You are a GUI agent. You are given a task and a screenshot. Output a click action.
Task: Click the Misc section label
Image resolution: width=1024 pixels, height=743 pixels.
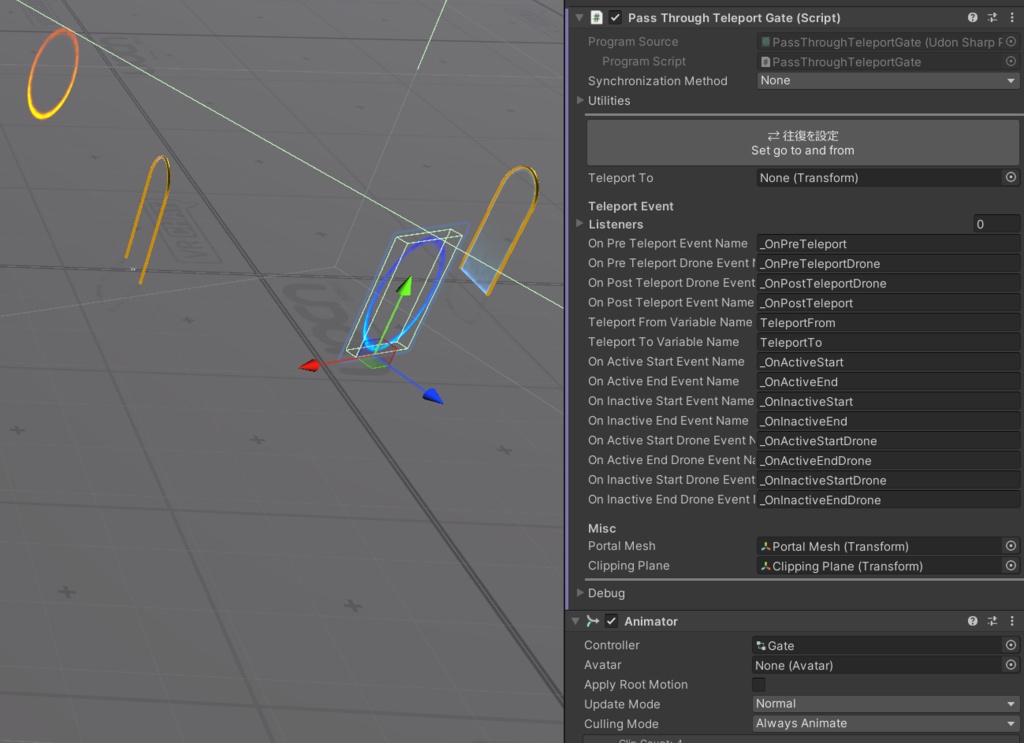point(601,528)
